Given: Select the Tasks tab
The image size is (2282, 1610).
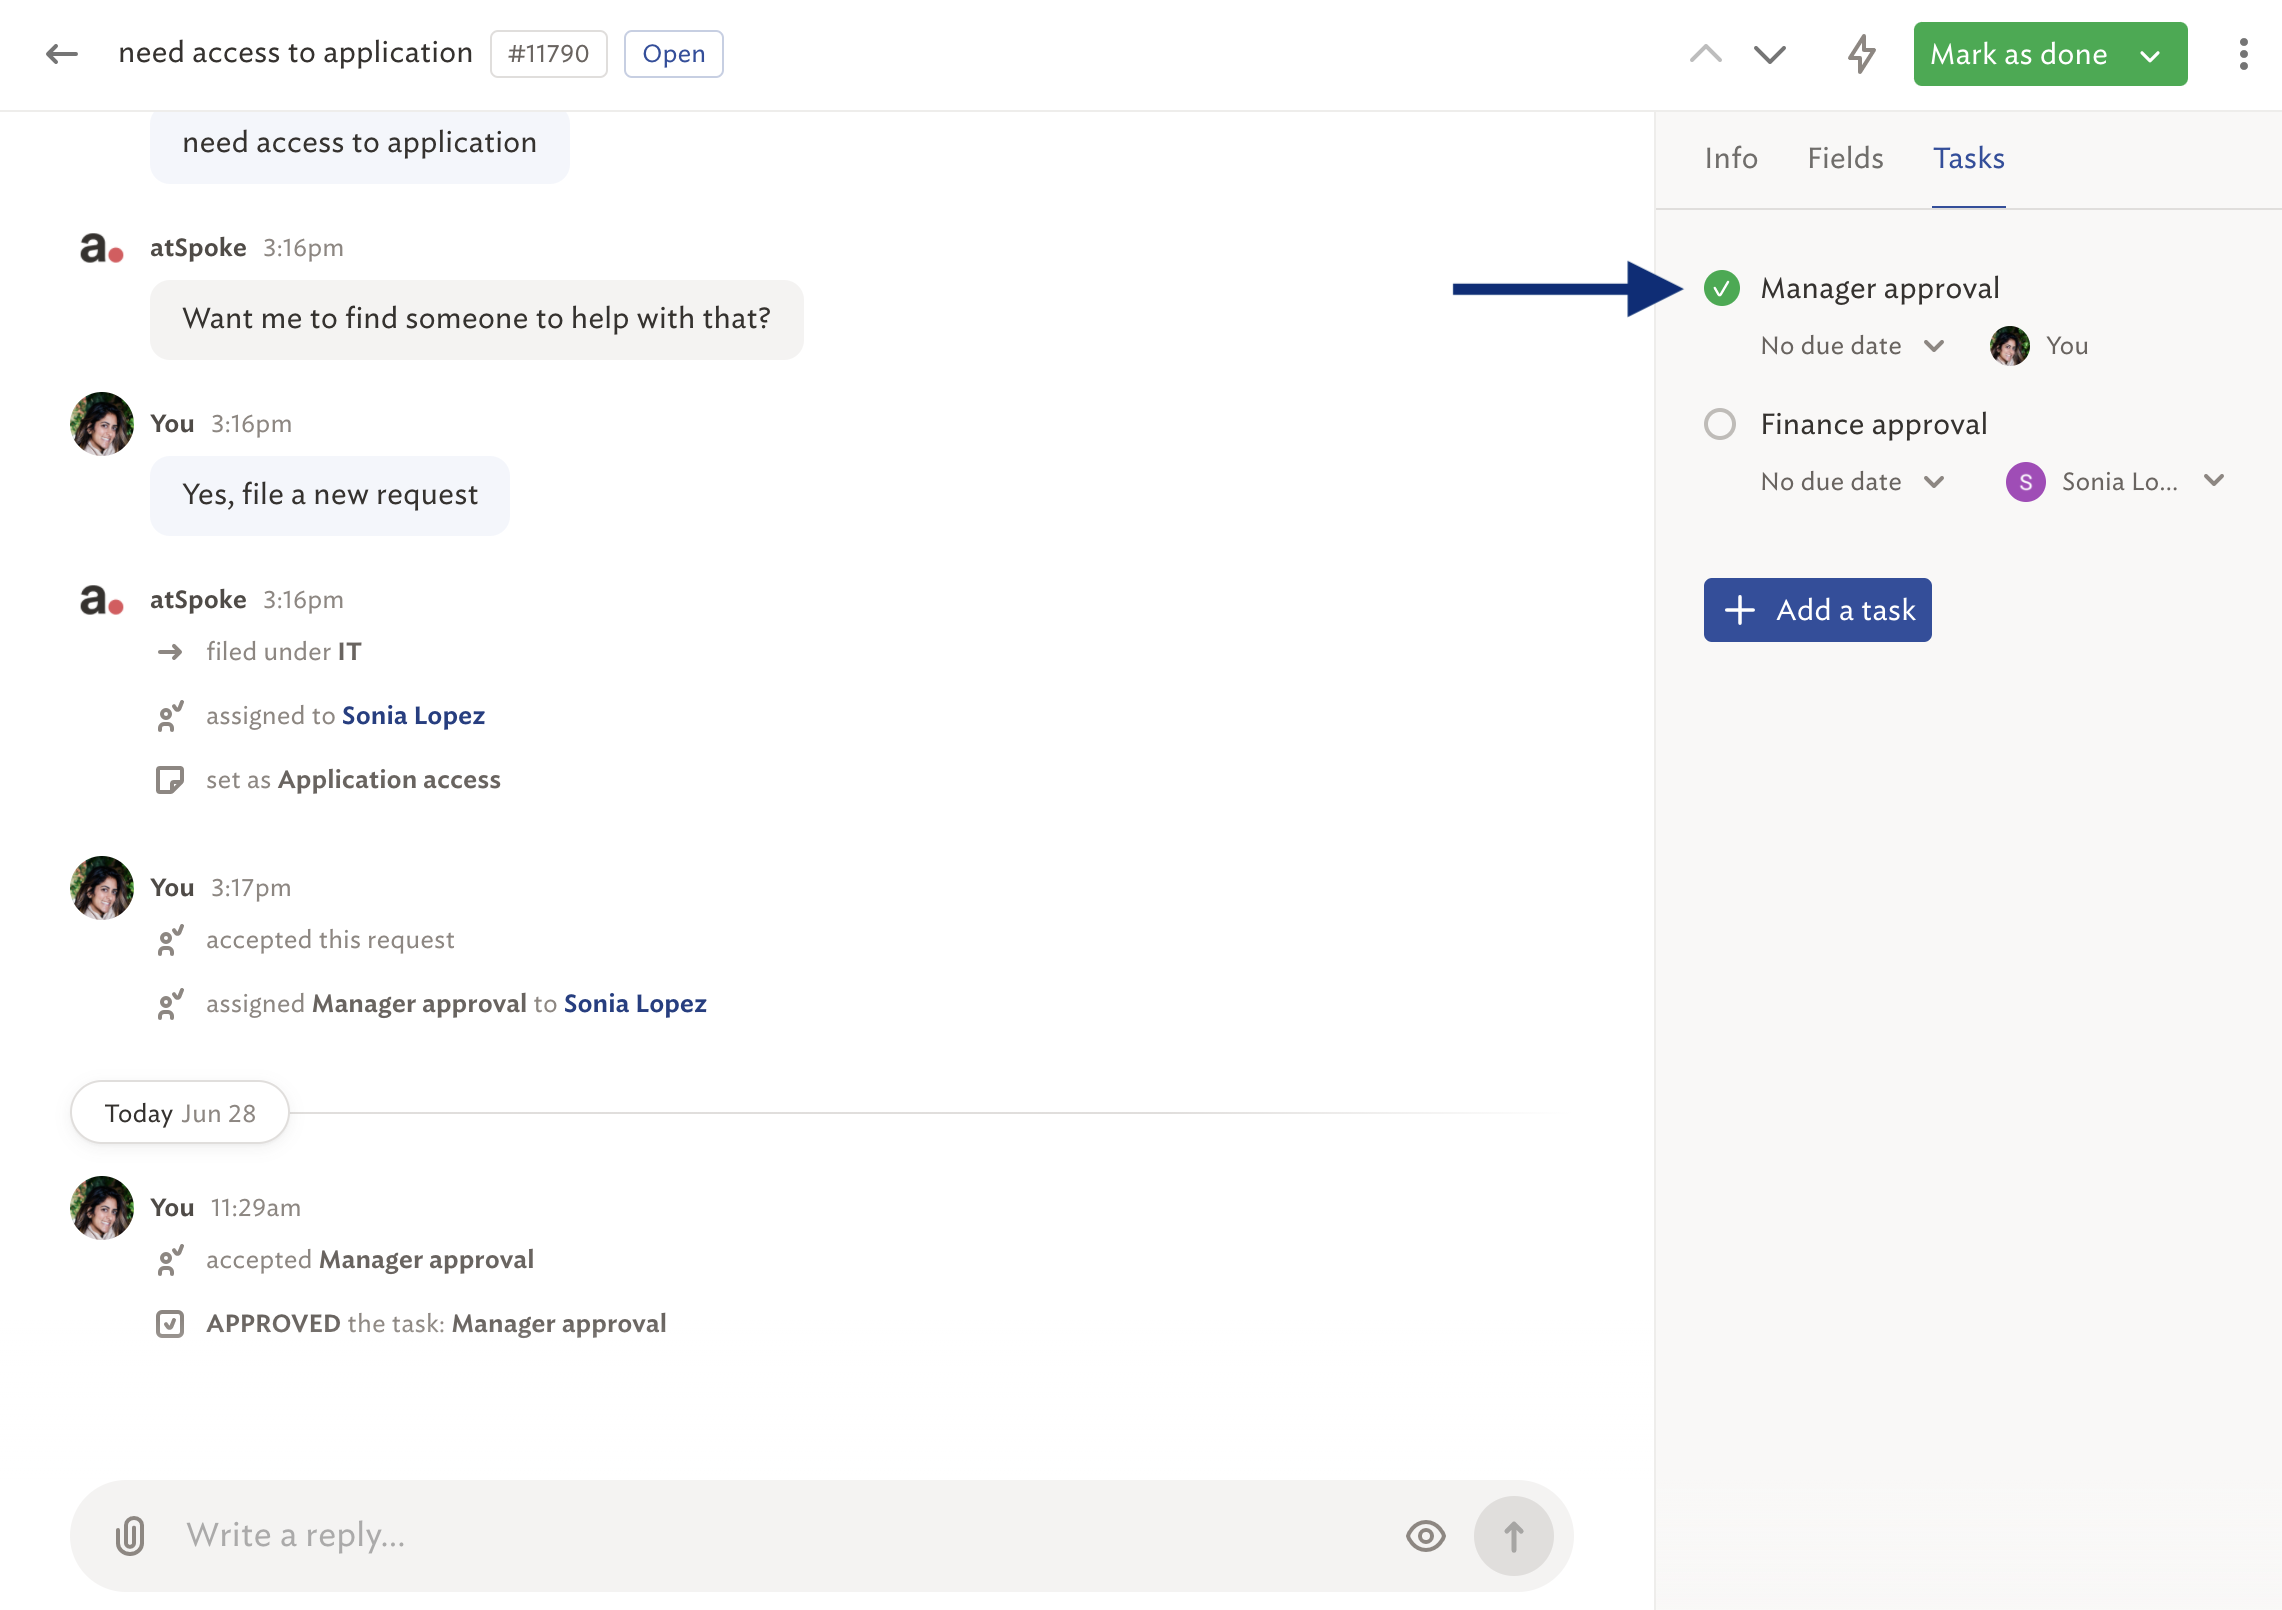Looking at the screenshot, I should coord(1968,158).
